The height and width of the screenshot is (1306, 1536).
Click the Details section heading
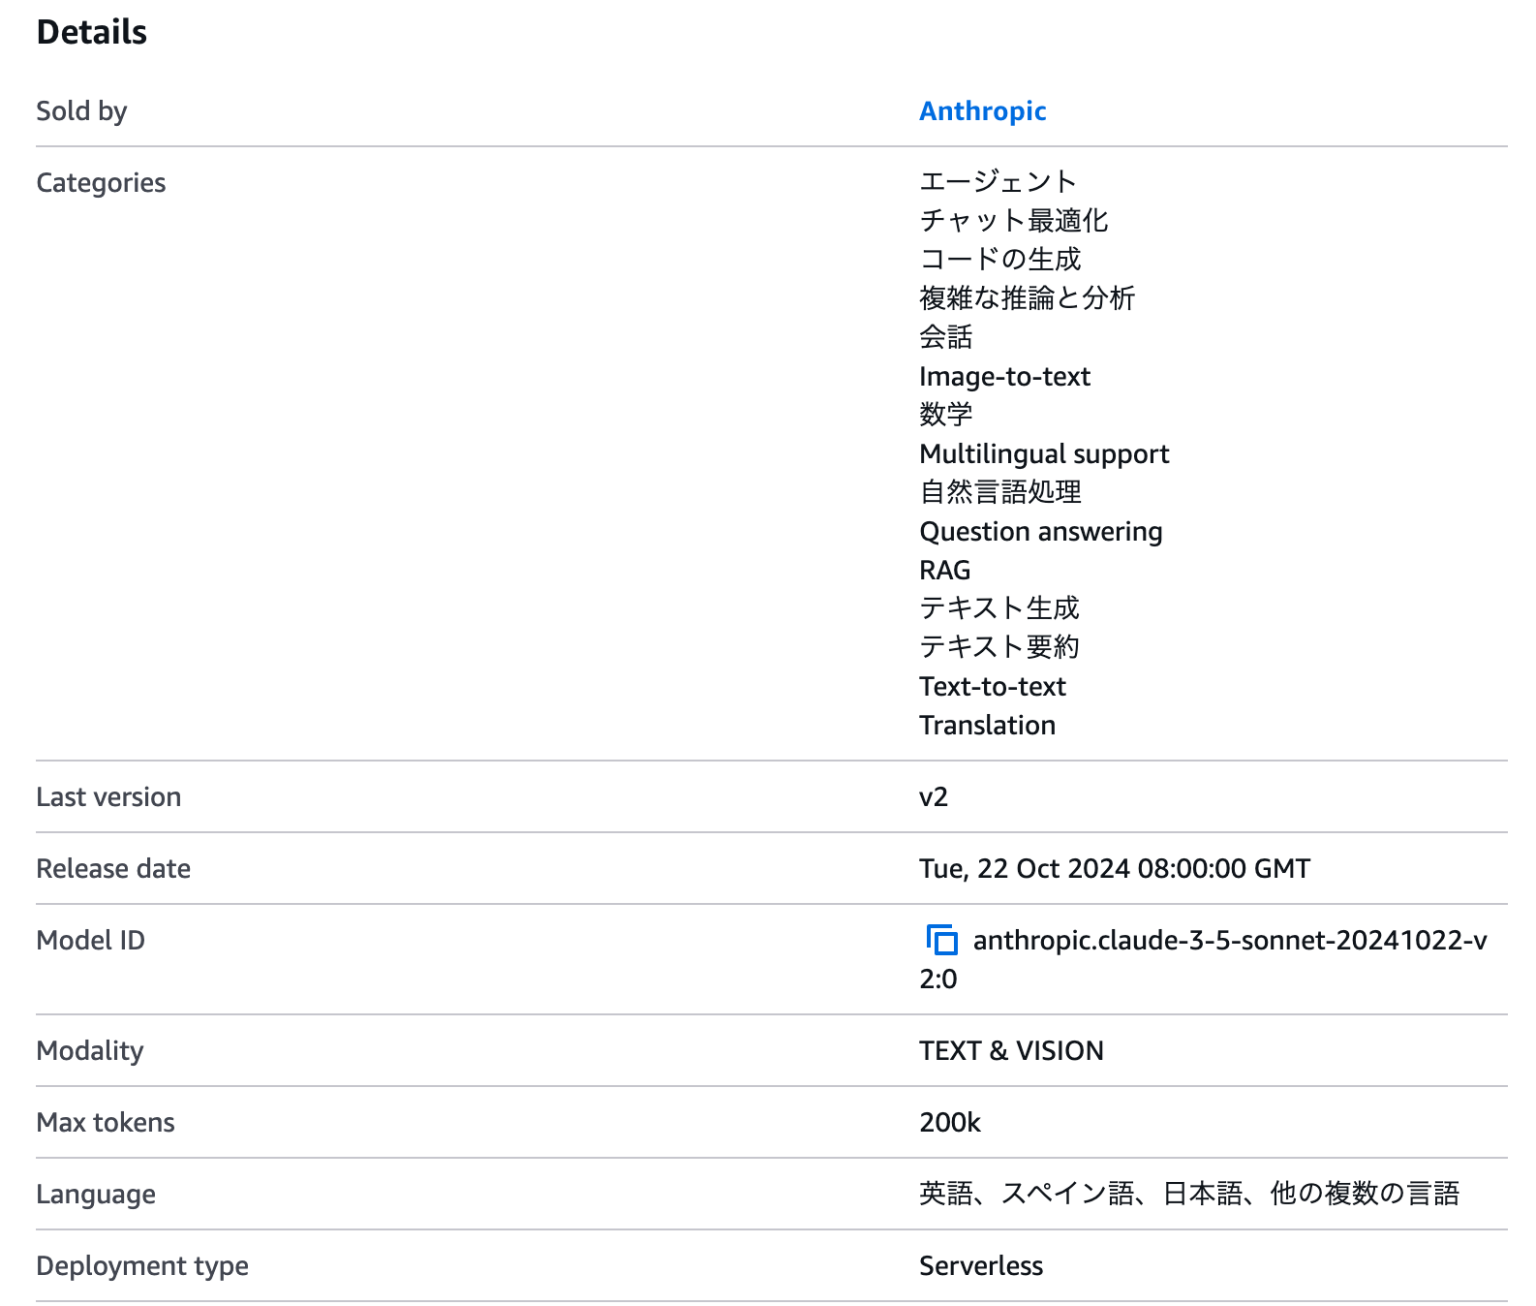coord(91,31)
